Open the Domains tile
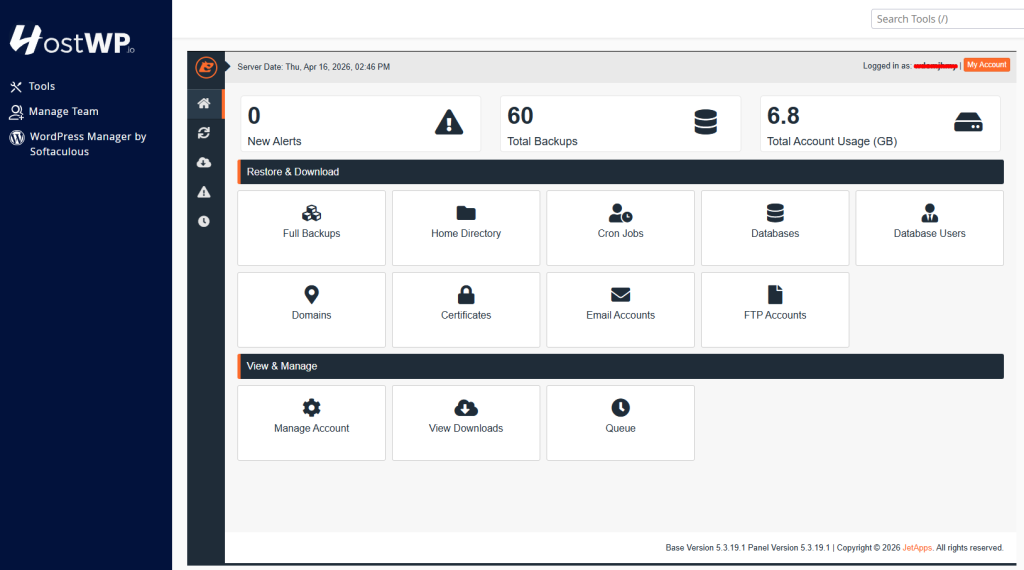 [x=311, y=310]
